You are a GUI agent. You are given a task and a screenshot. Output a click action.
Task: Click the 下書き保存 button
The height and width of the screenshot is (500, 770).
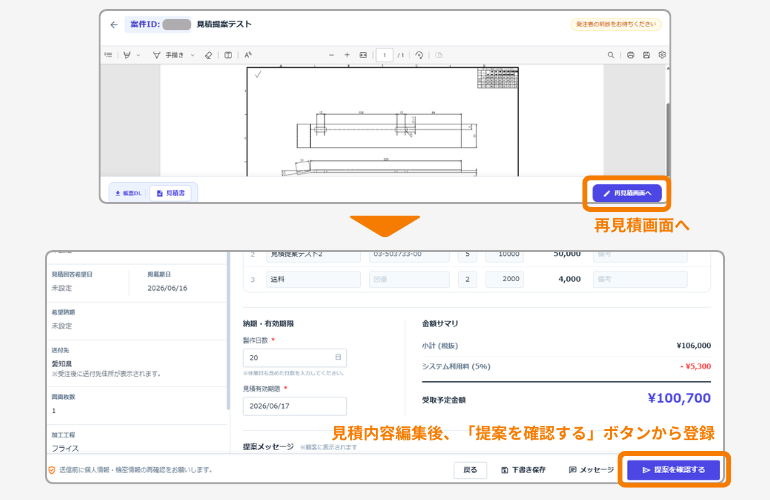coord(523,470)
